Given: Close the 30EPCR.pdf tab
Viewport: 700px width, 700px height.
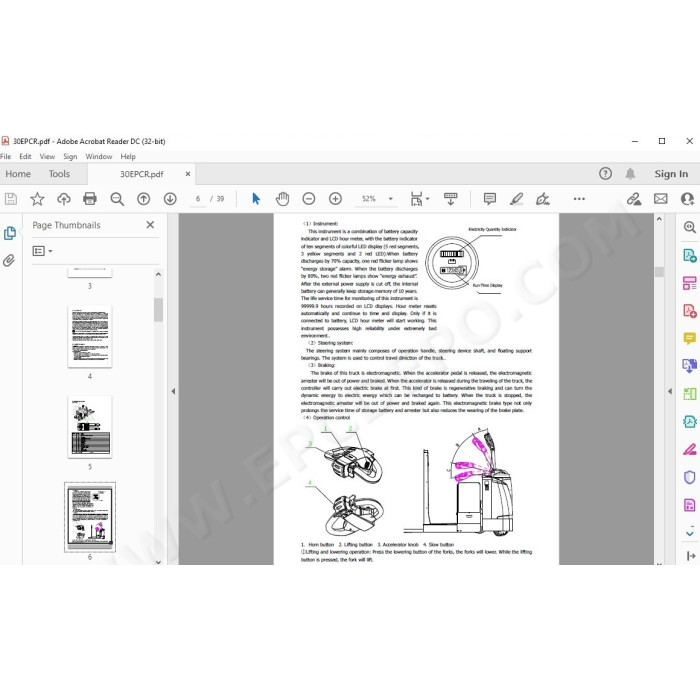Looking at the screenshot, I should click(188, 174).
